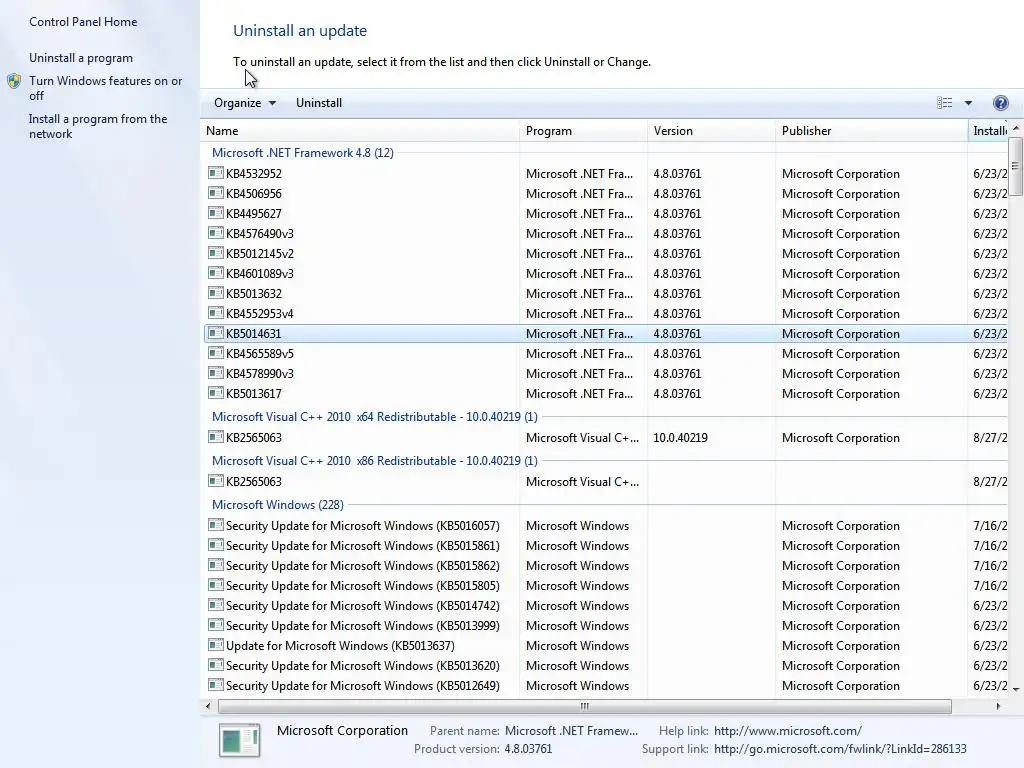
Task: Sort by the Installed On column header
Action: 987,131
